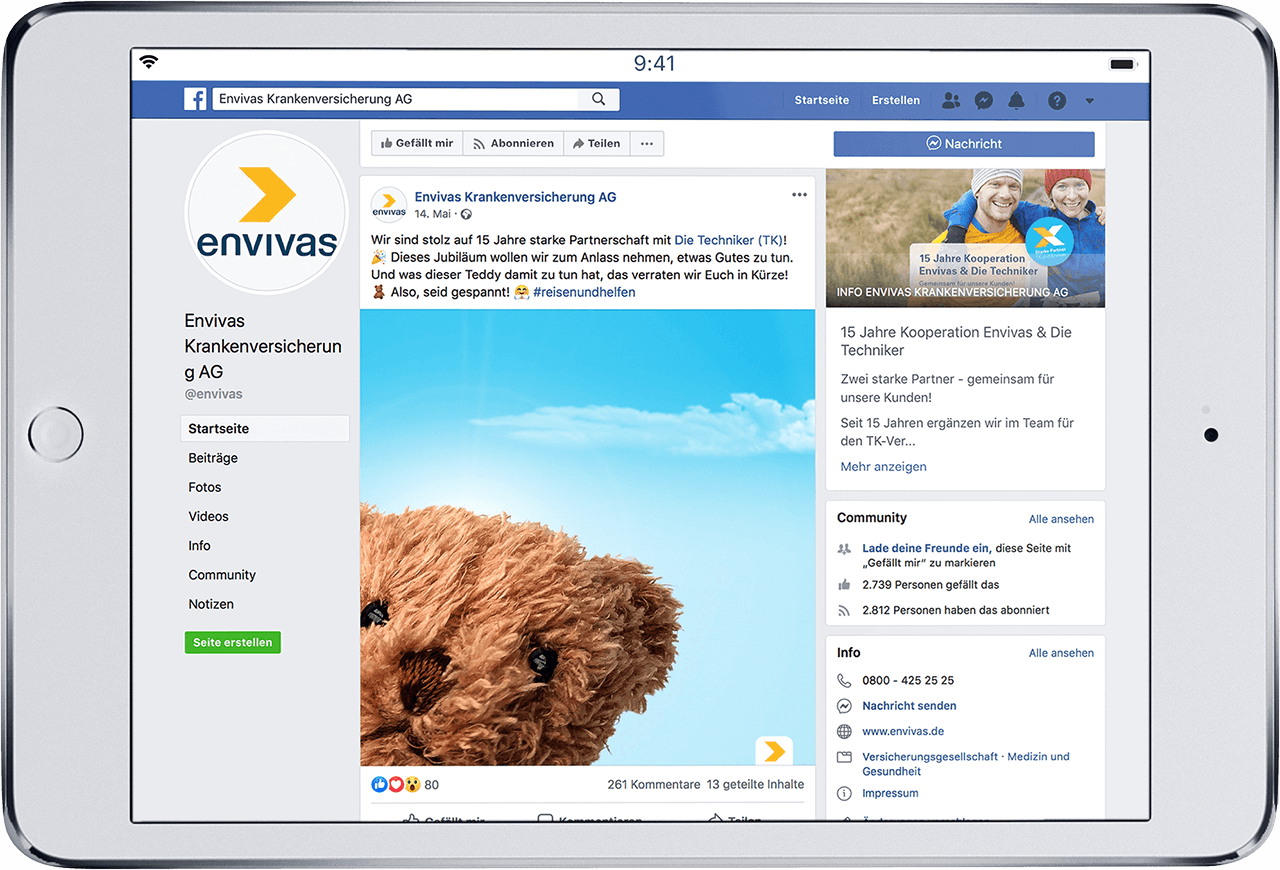The width and height of the screenshot is (1280, 870).
Task: Open the Die Techniker (TK) link
Action: [729, 240]
